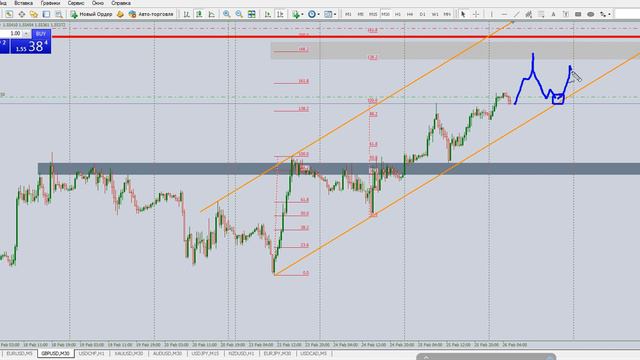Open the arrows objects dropdown
The image size is (640, 360).
click(x=605, y=14)
